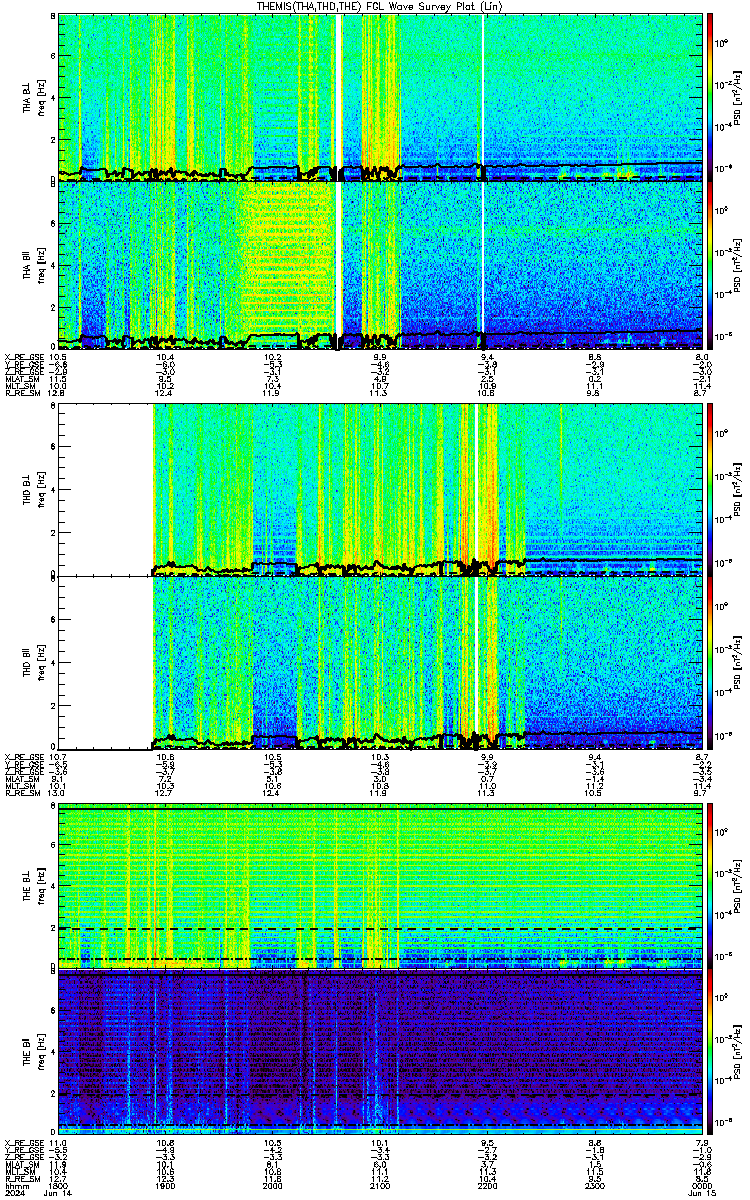Click the THA B-perpendicular axis label
The height and width of the screenshot is (1200, 750).
point(29,96)
